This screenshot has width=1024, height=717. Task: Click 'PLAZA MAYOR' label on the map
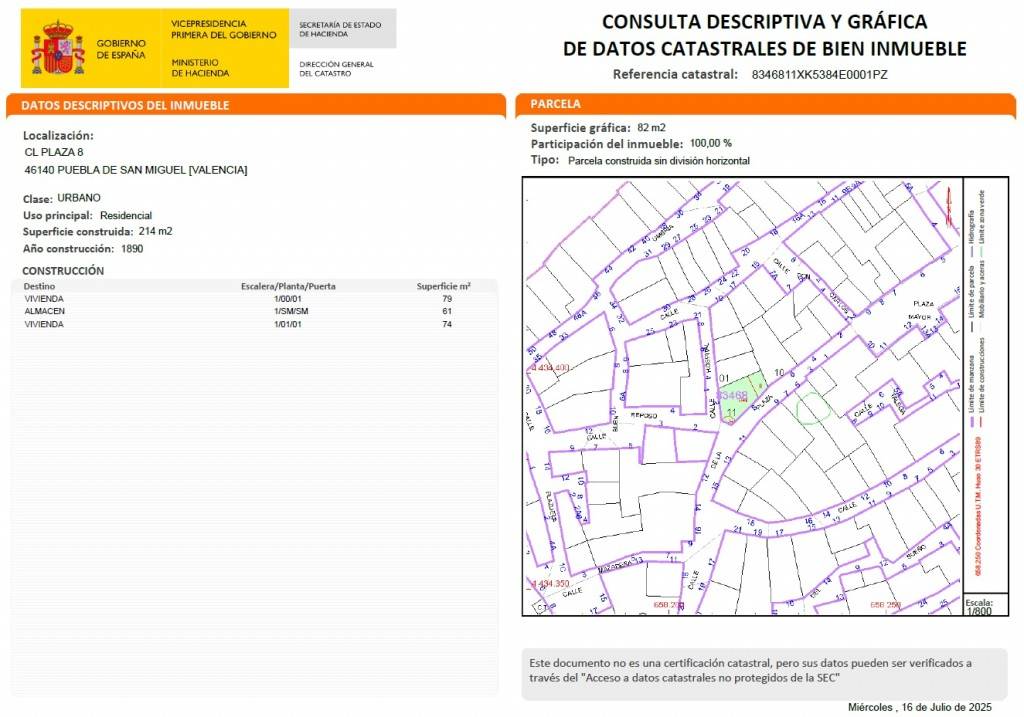pos(921,310)
